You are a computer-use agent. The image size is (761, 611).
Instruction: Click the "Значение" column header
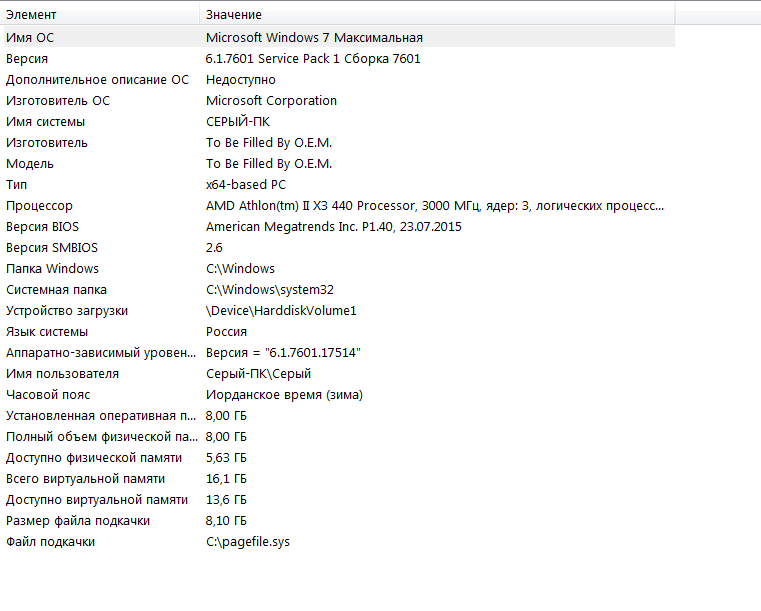[x=234, y=15]
